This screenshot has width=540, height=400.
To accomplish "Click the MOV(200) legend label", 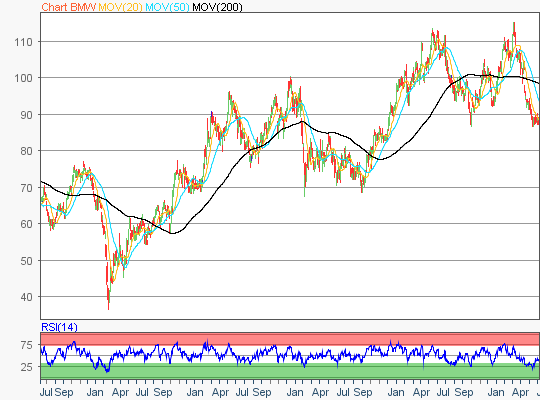I will tap(217, 7).
